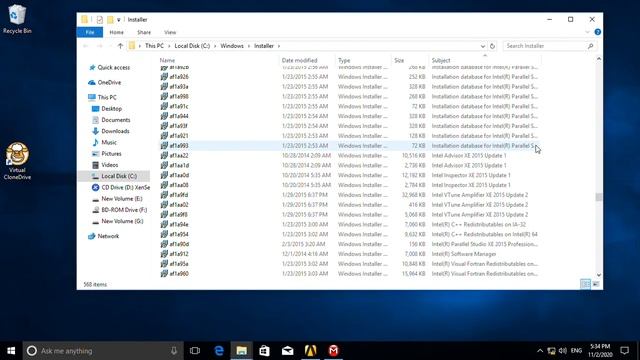Viewport: 640px width, 360px height.
Task: Switch to the Home ribbon tab
Action: [116, 32]
